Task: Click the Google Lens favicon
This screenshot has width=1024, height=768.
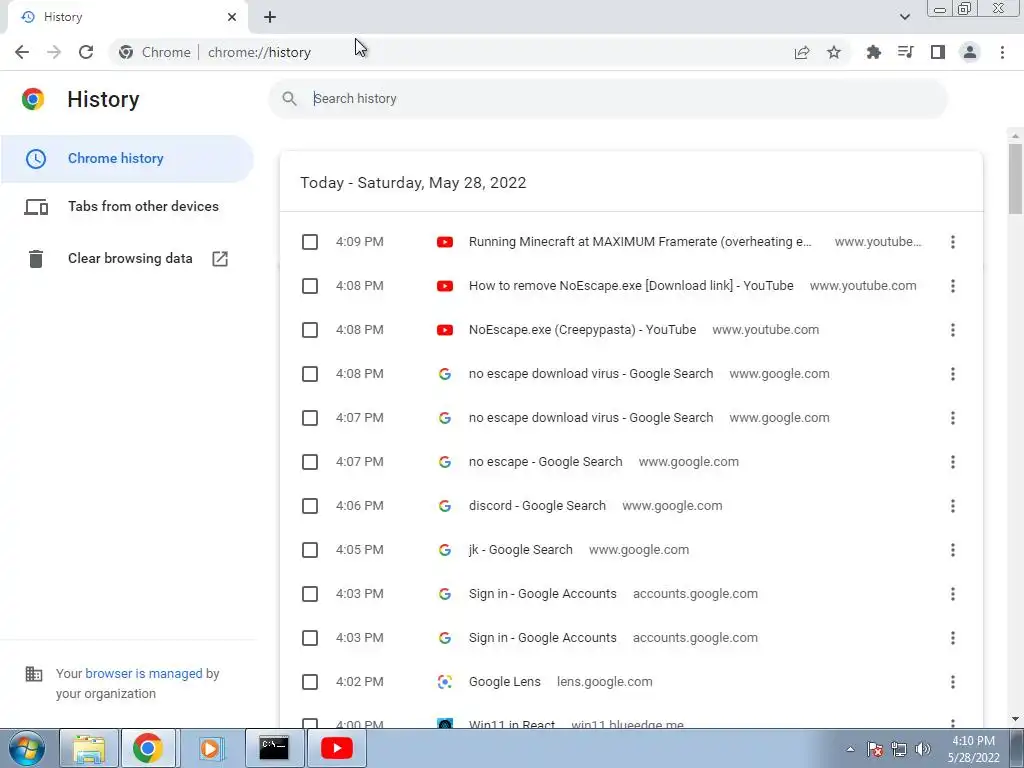Action: 445,682
